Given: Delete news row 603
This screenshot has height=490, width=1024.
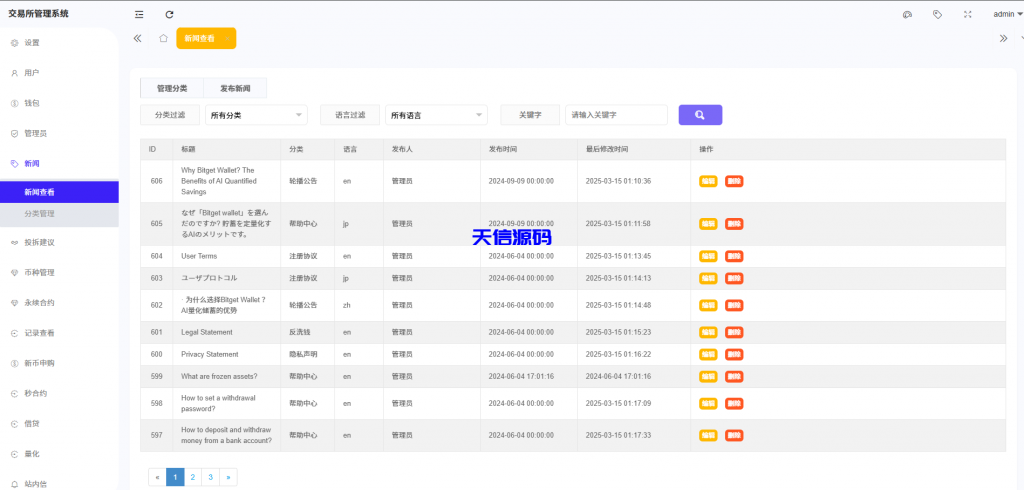Looking at the screenshot, I should tap(734, 278).
